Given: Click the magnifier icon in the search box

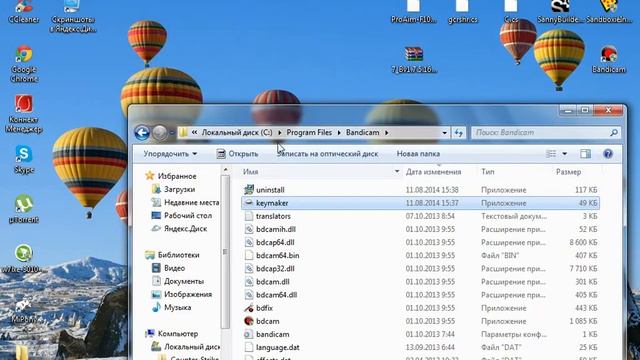Looking at the screenshot, I should coord(613,133).
